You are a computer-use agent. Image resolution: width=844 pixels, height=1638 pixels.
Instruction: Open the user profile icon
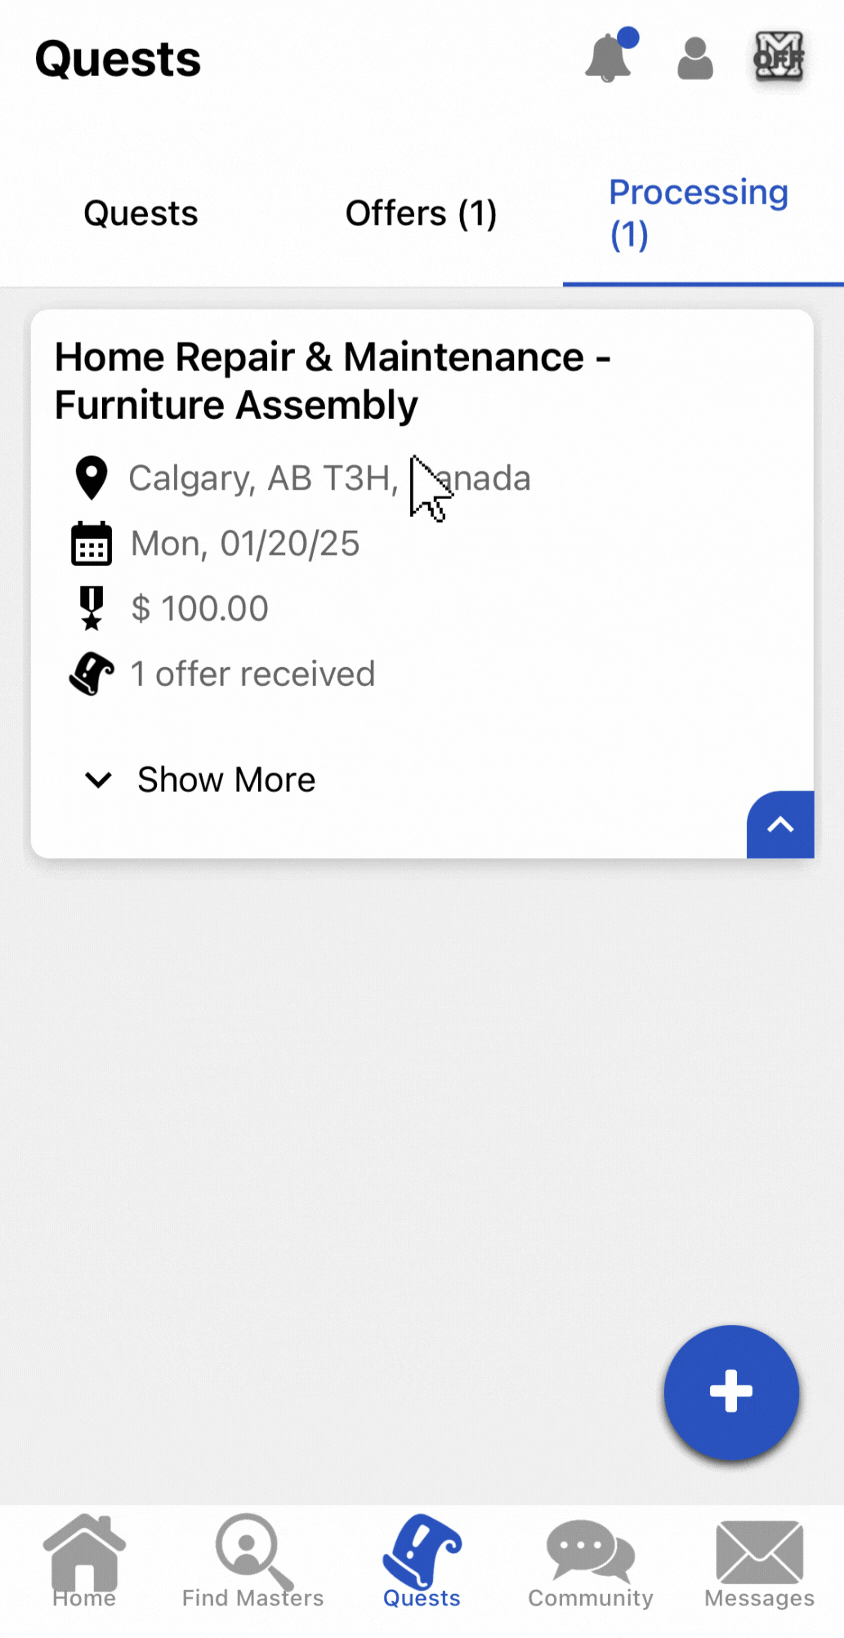695,59
